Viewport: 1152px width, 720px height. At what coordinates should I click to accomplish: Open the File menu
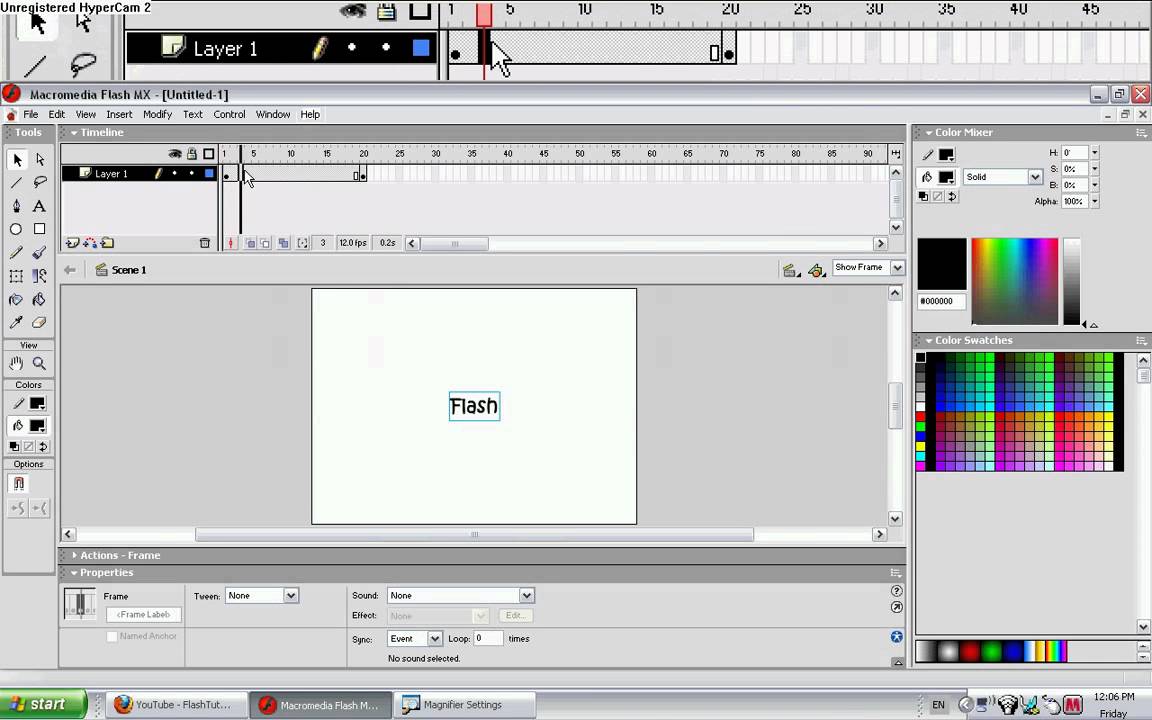point(31,115)
